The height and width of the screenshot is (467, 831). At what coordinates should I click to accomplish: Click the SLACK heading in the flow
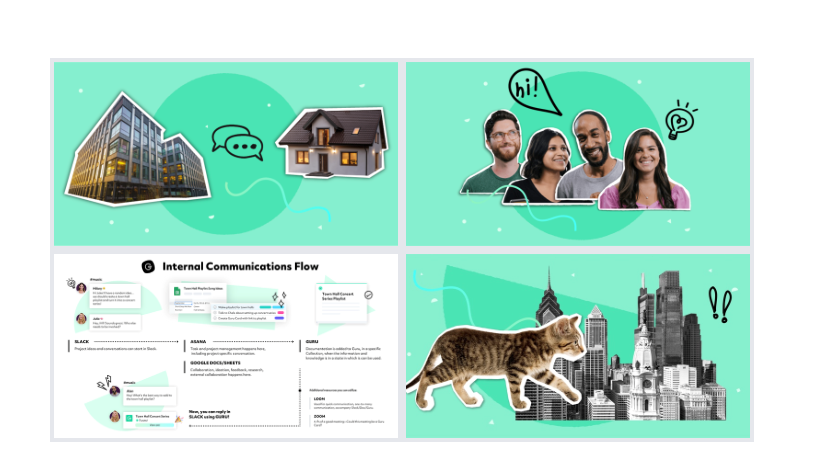[x=82, y=342]
